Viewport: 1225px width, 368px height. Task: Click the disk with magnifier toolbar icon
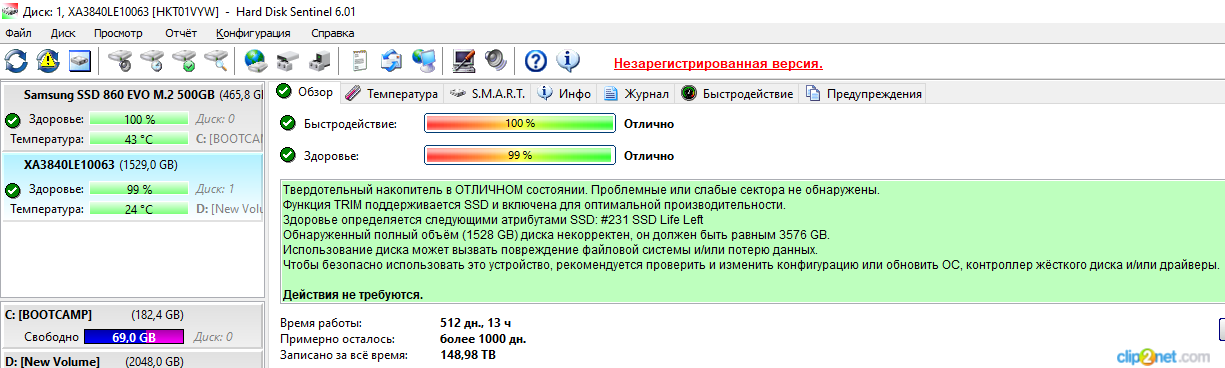click(x=216, y=61)
